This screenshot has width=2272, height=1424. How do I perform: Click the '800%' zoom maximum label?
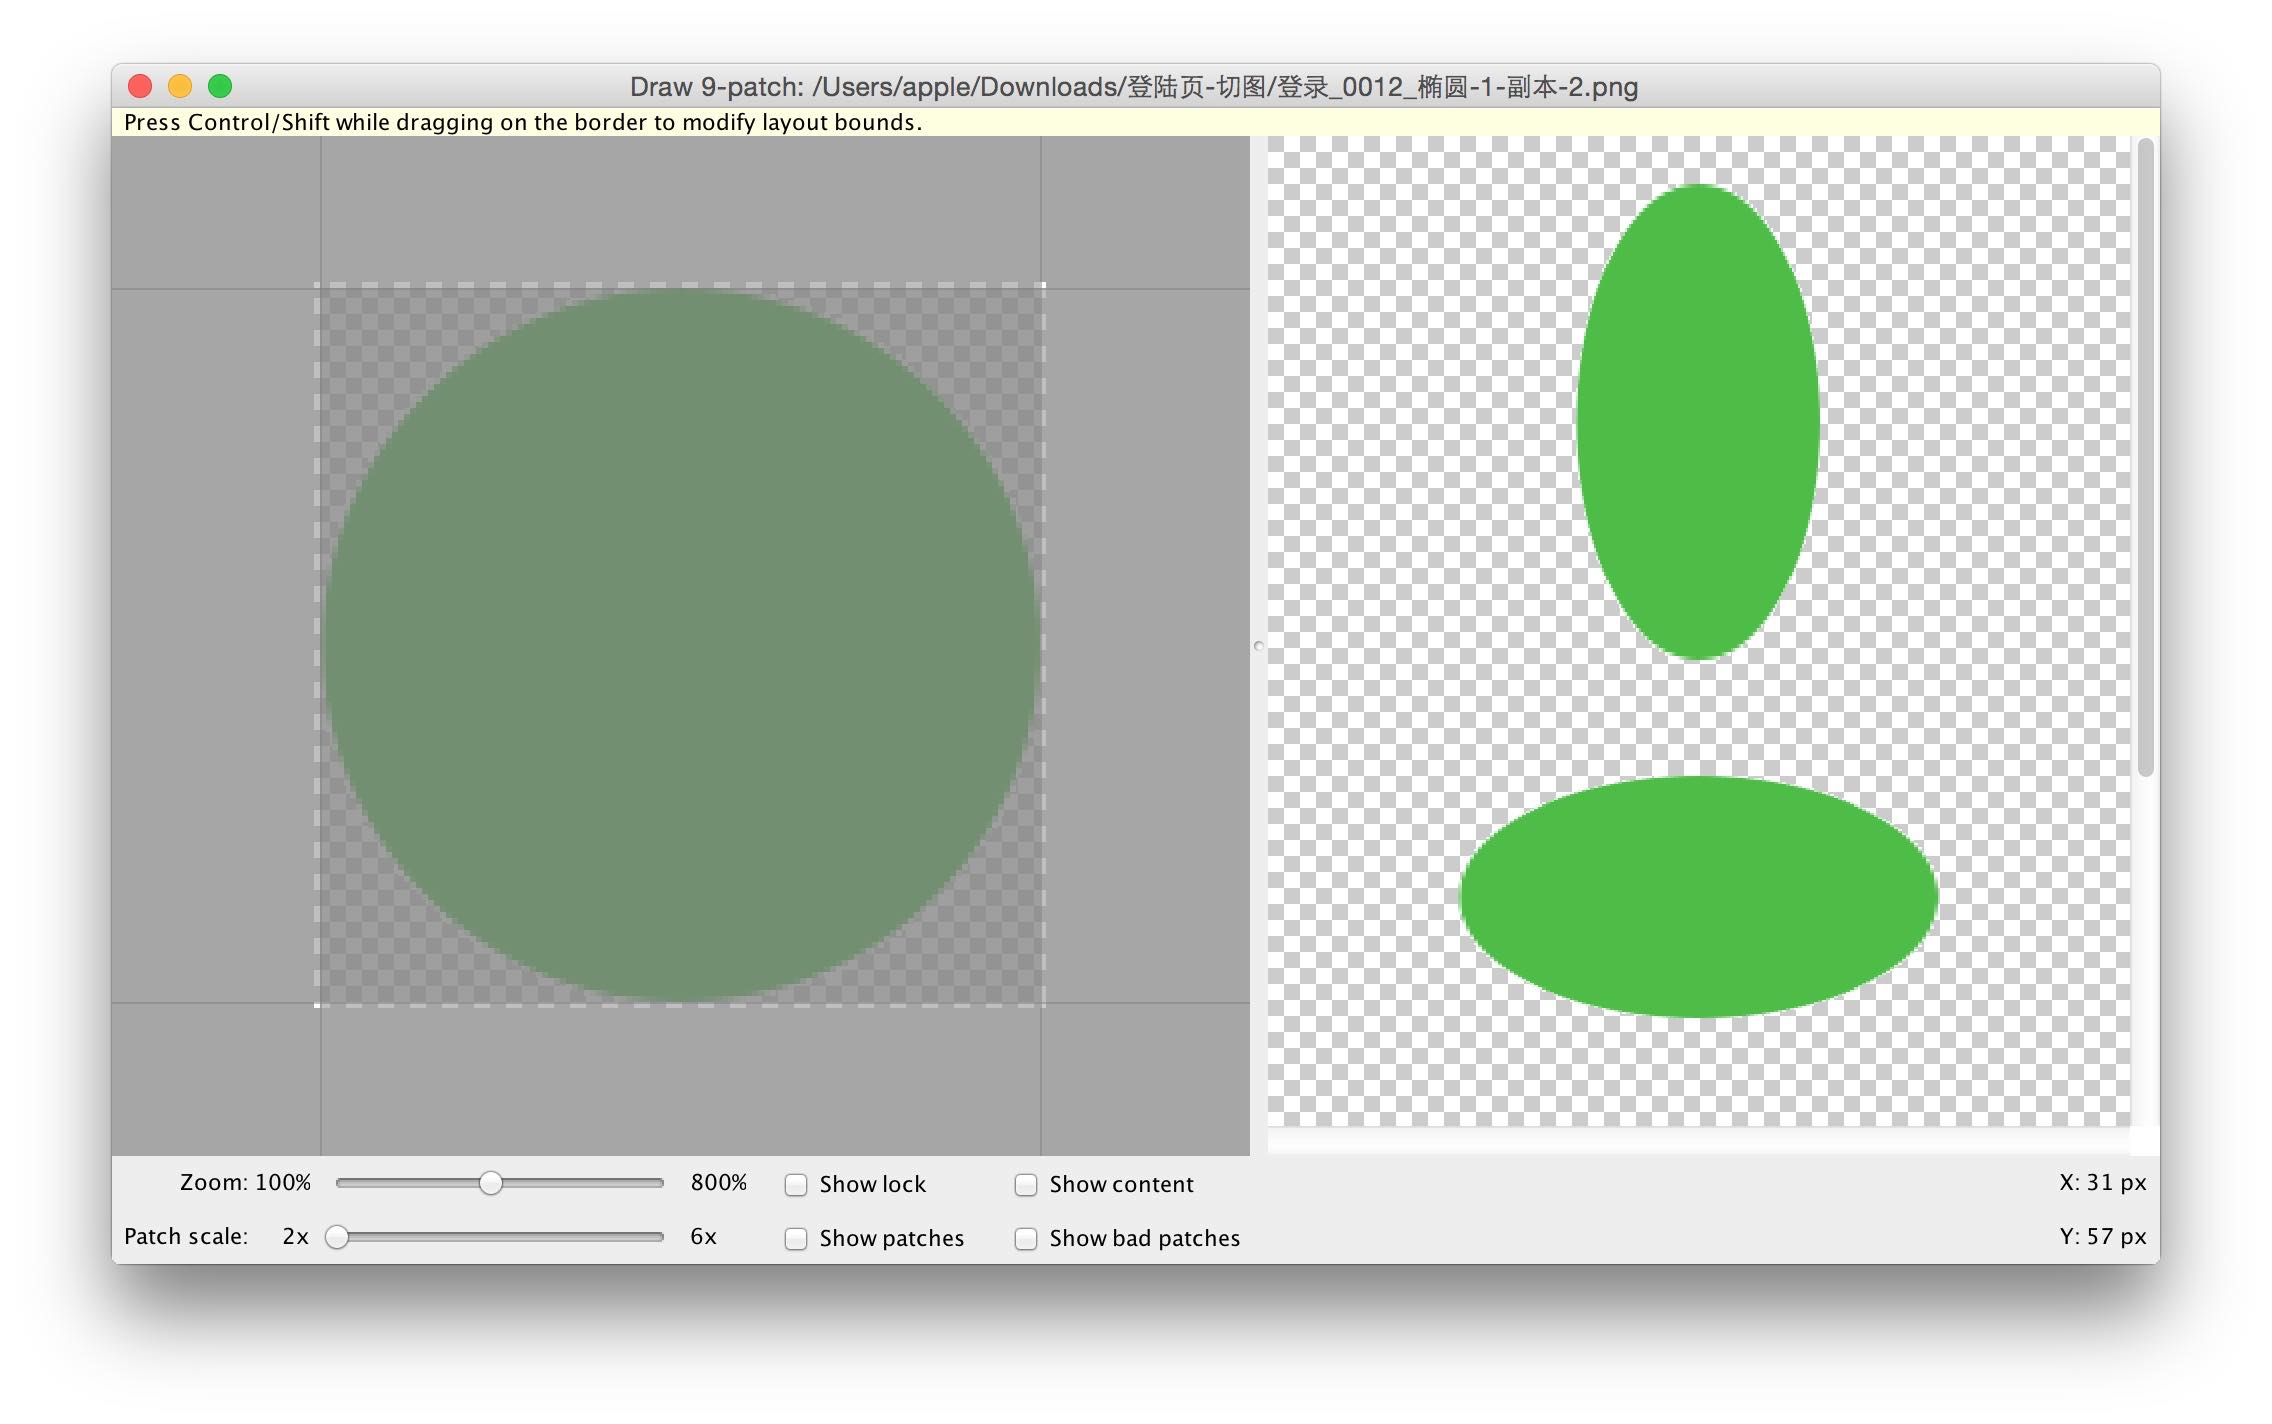coord(718,1183)
